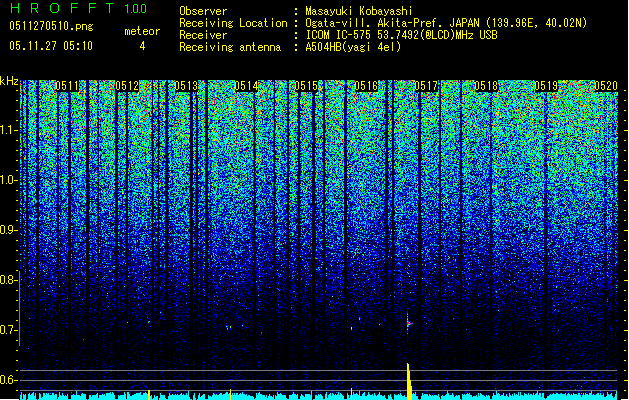Click the 0.8 kHz axis label
The image size is (629, 400).
pos(8,280)
